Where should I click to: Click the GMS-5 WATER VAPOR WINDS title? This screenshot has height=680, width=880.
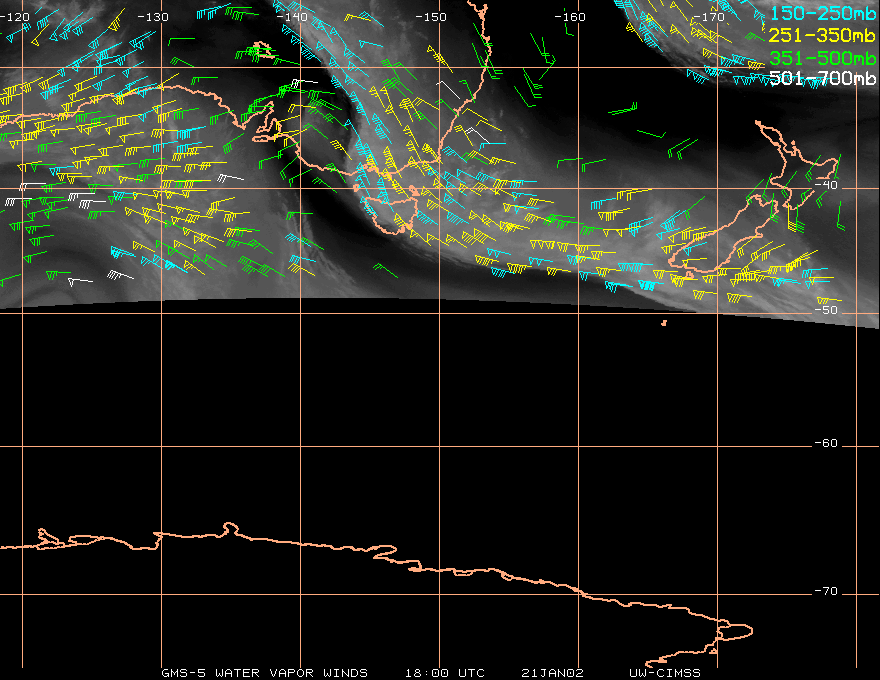click(x=264, y=672)
